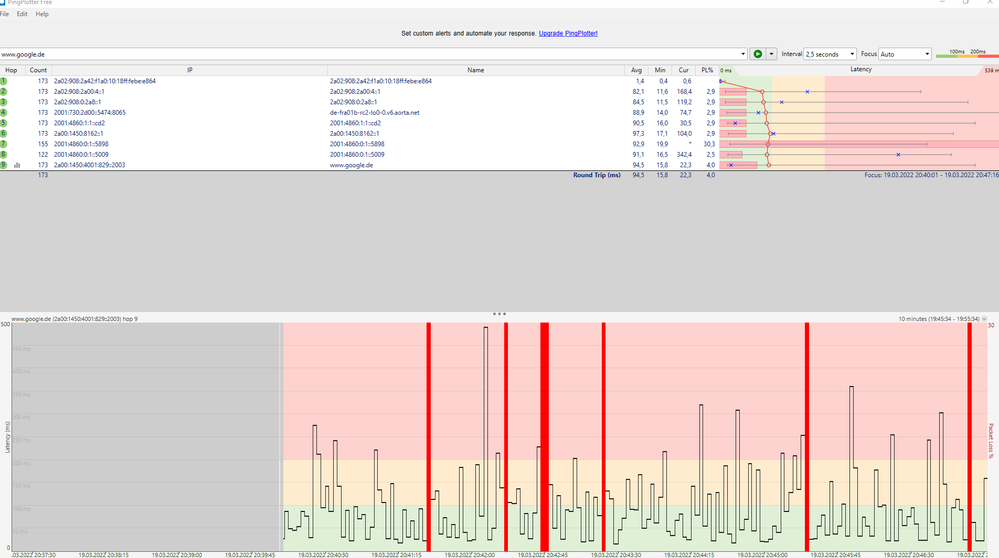Click the target address field containing www.google.de
The height and width of the screenshot is (558, 999).
pos(370,54)
